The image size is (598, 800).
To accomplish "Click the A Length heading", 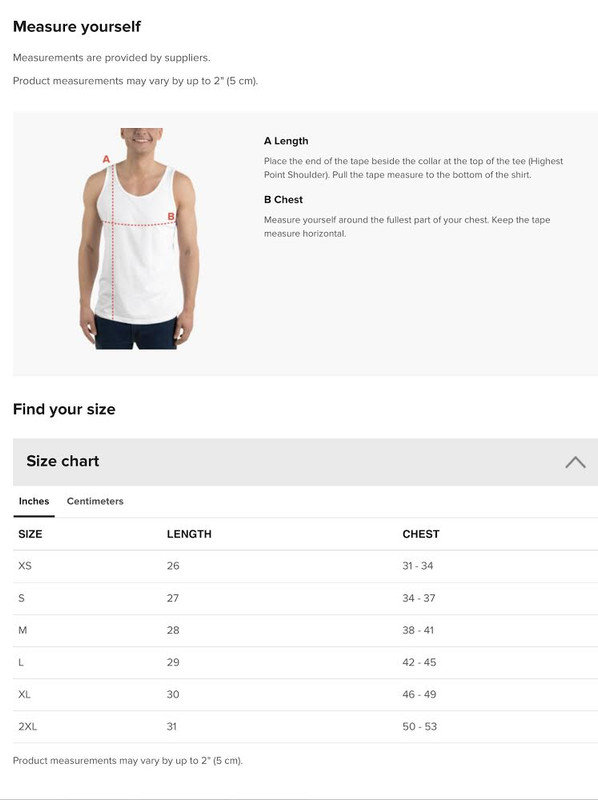I will tap(286, 141).
